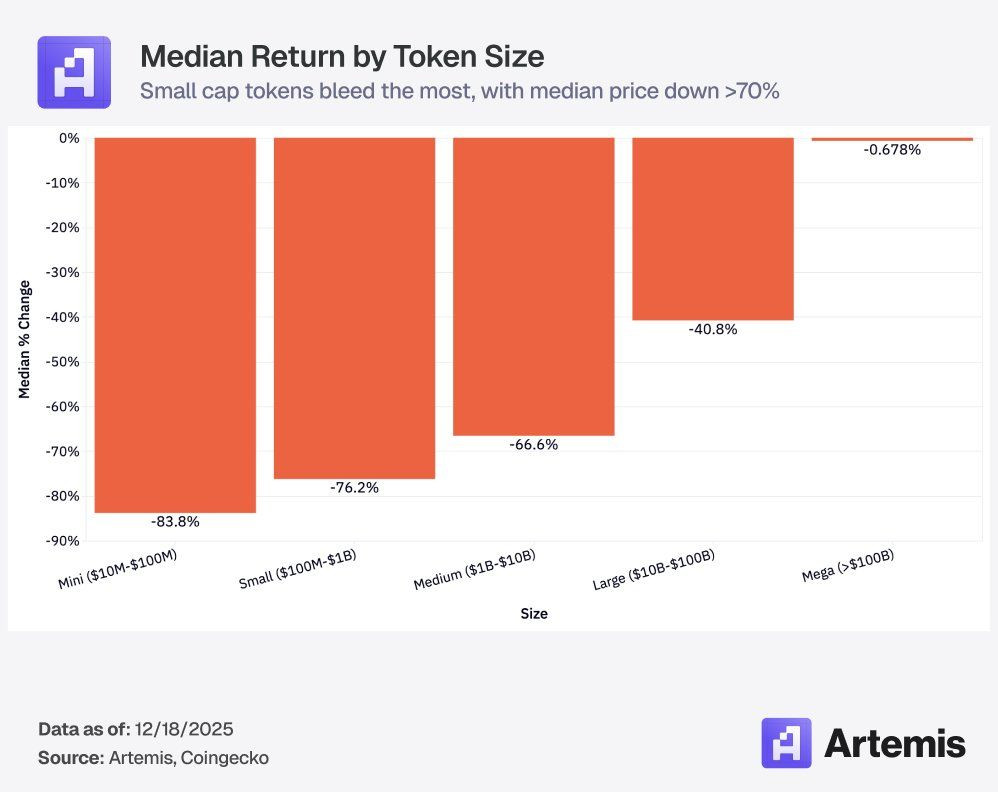Select the Large ($10B-$100B) bar

click(x=713, y=229)
